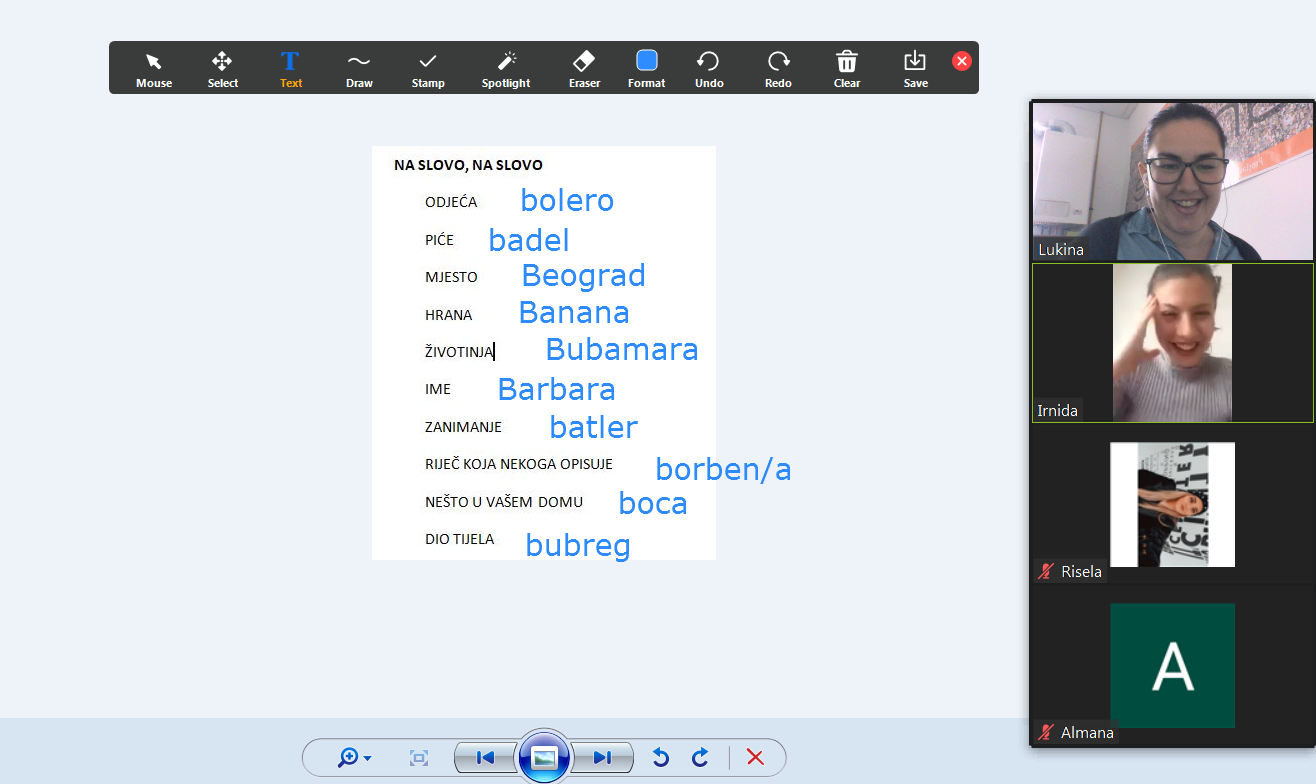Delete the image with red X in viewer
Viewport: 1316px width, 784px height.
[755, 758]
